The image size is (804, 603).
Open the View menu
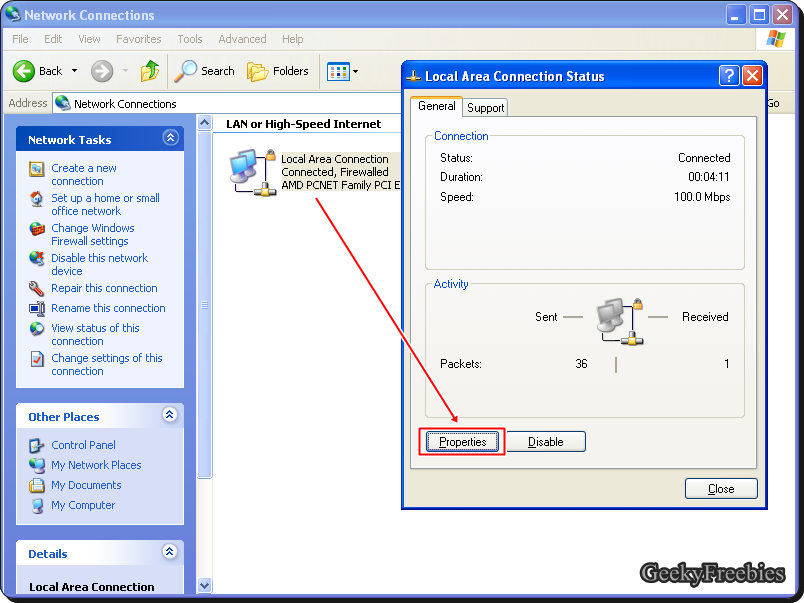[x=89, y=39]
